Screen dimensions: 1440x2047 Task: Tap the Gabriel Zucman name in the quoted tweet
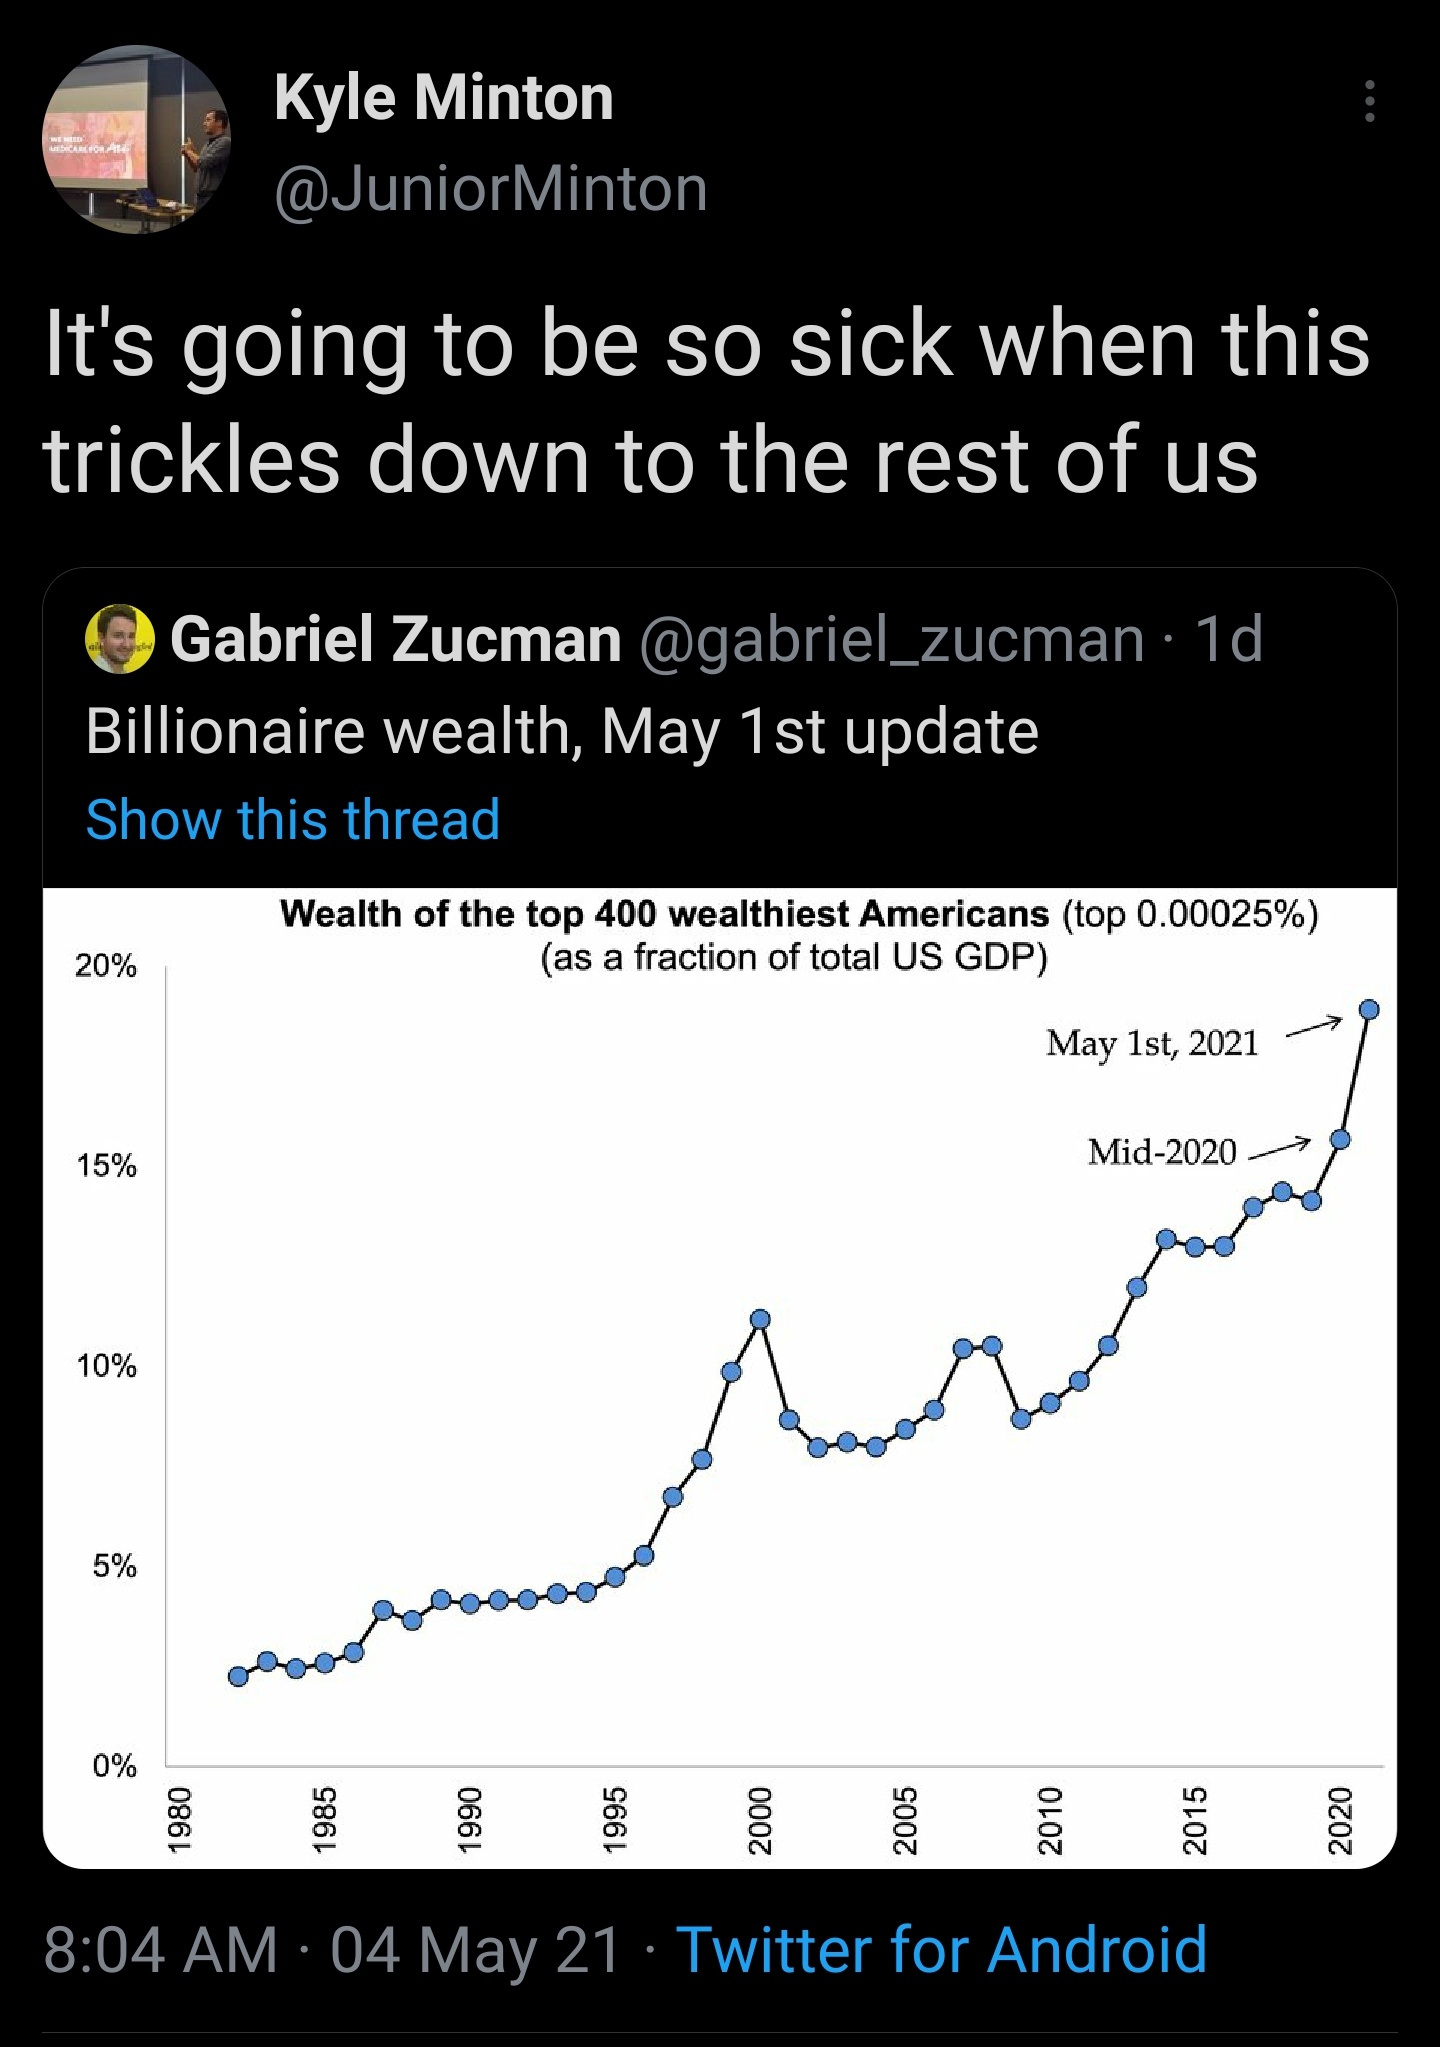396,639
